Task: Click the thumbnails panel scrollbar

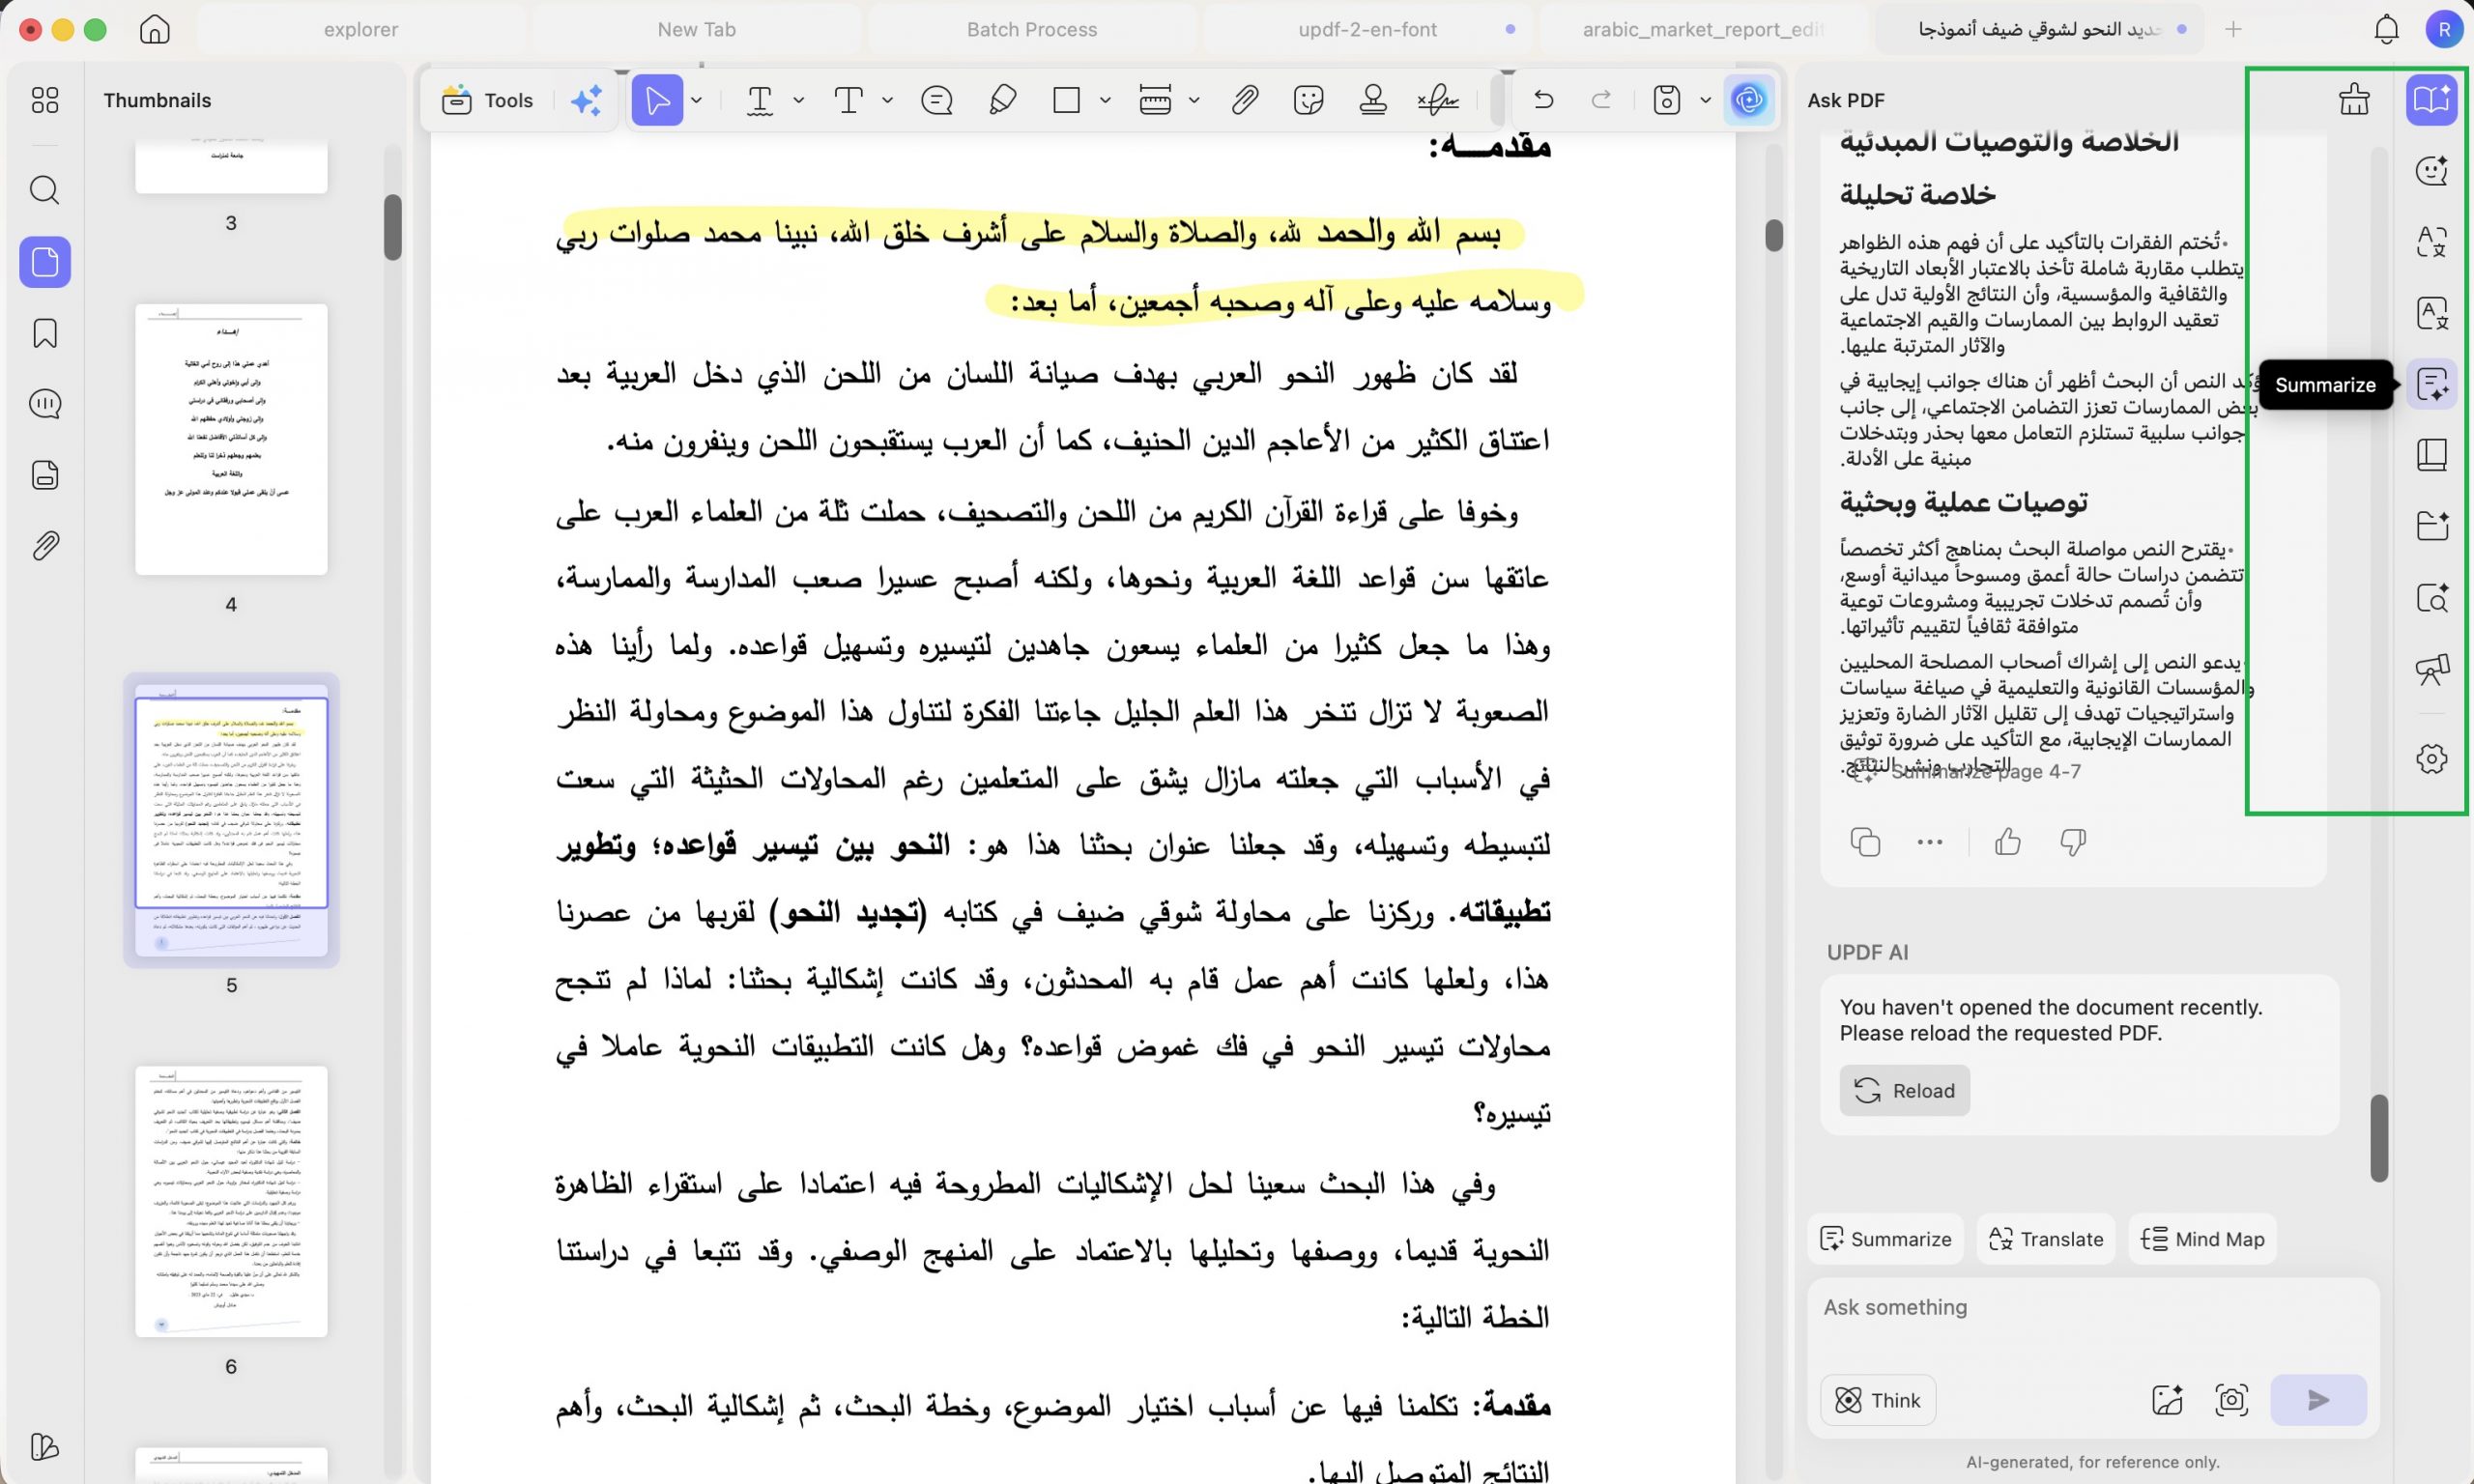Action: click(x=393, y=227)
